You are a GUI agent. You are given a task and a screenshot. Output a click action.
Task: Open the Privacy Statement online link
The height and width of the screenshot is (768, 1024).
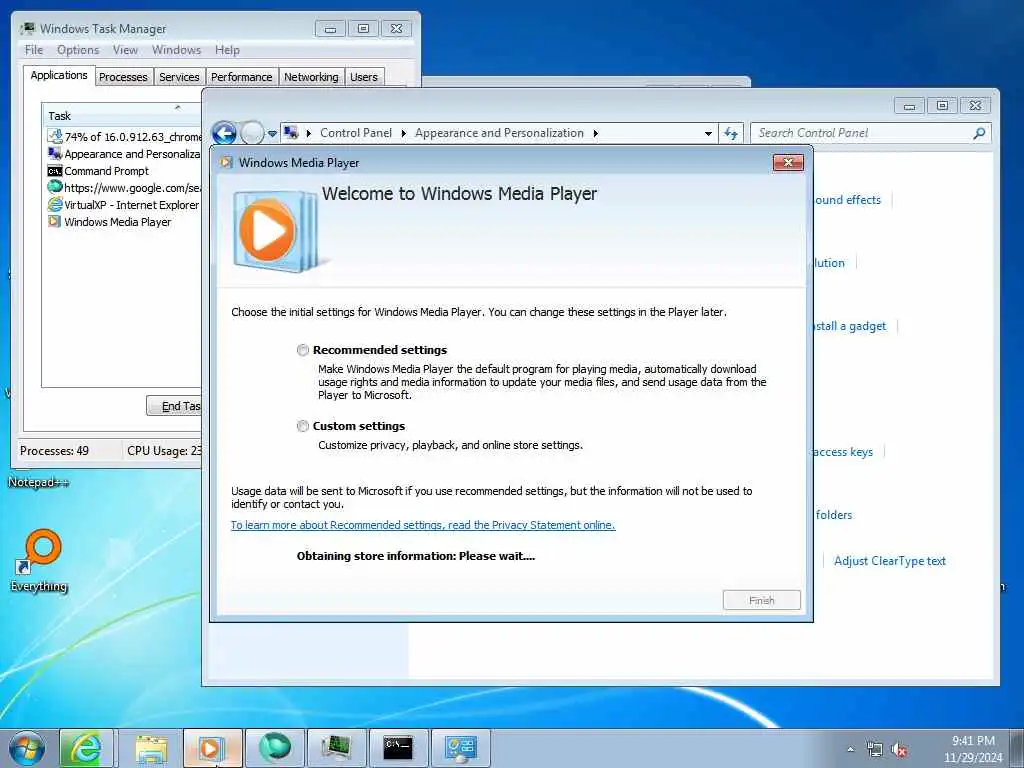(x=423, y=525)
